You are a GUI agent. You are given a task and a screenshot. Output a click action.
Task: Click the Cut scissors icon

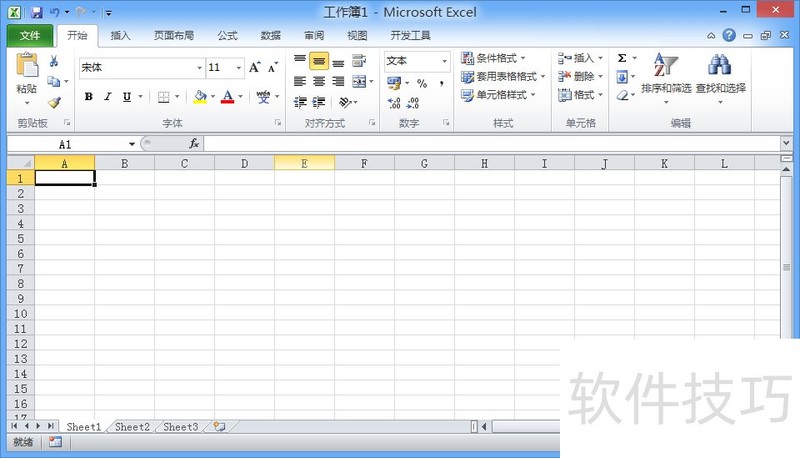54,61
